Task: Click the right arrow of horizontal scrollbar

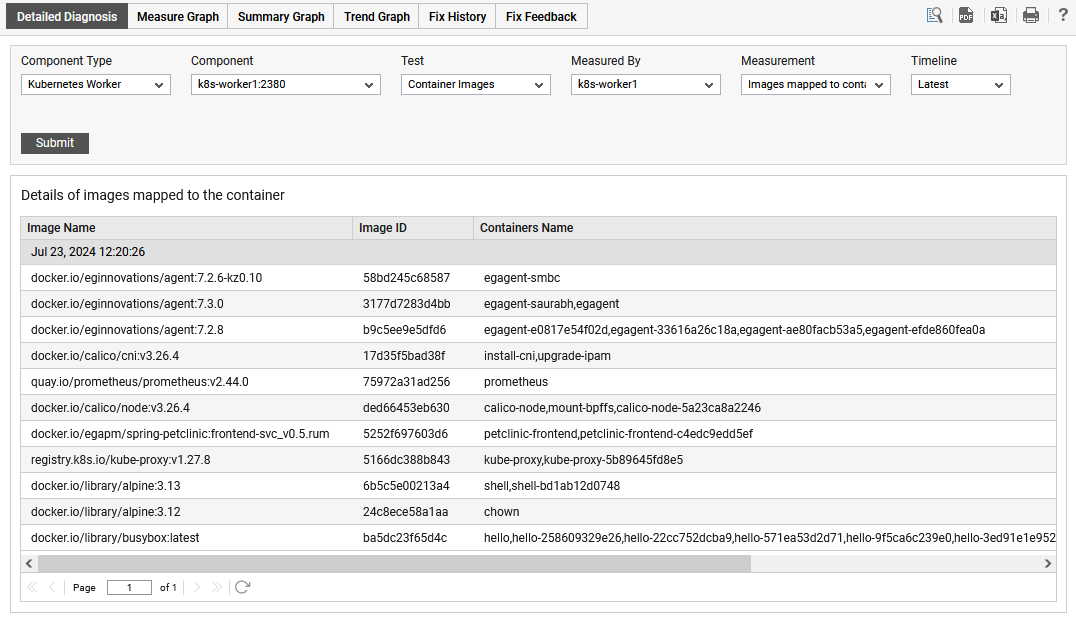Action: tap(1048, 563)
